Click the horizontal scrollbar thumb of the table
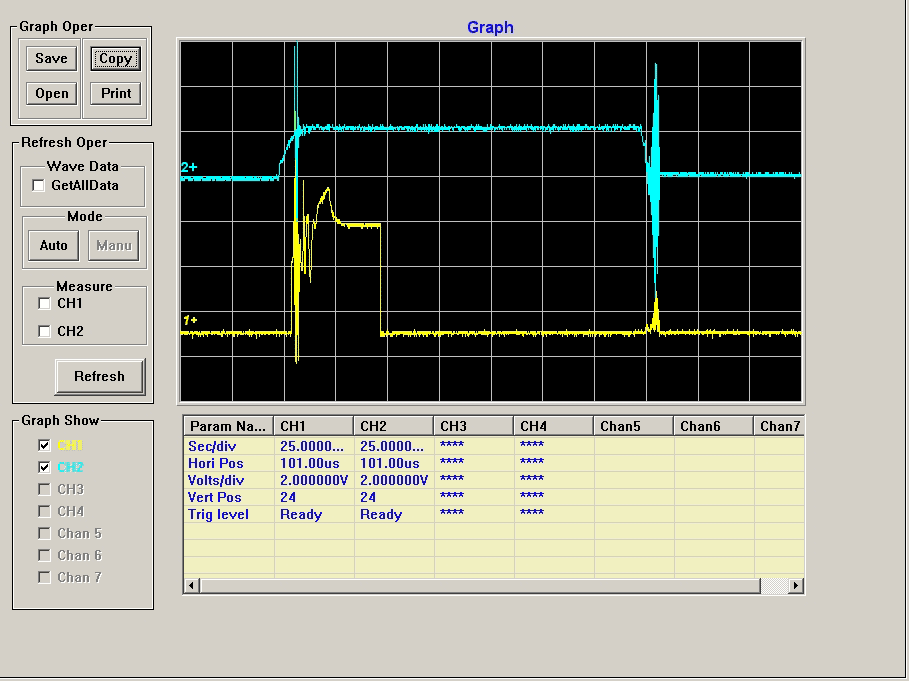Image resolution: width=909 pixels, height=681 pixels. pyautogui.click(x=479, y=586)
